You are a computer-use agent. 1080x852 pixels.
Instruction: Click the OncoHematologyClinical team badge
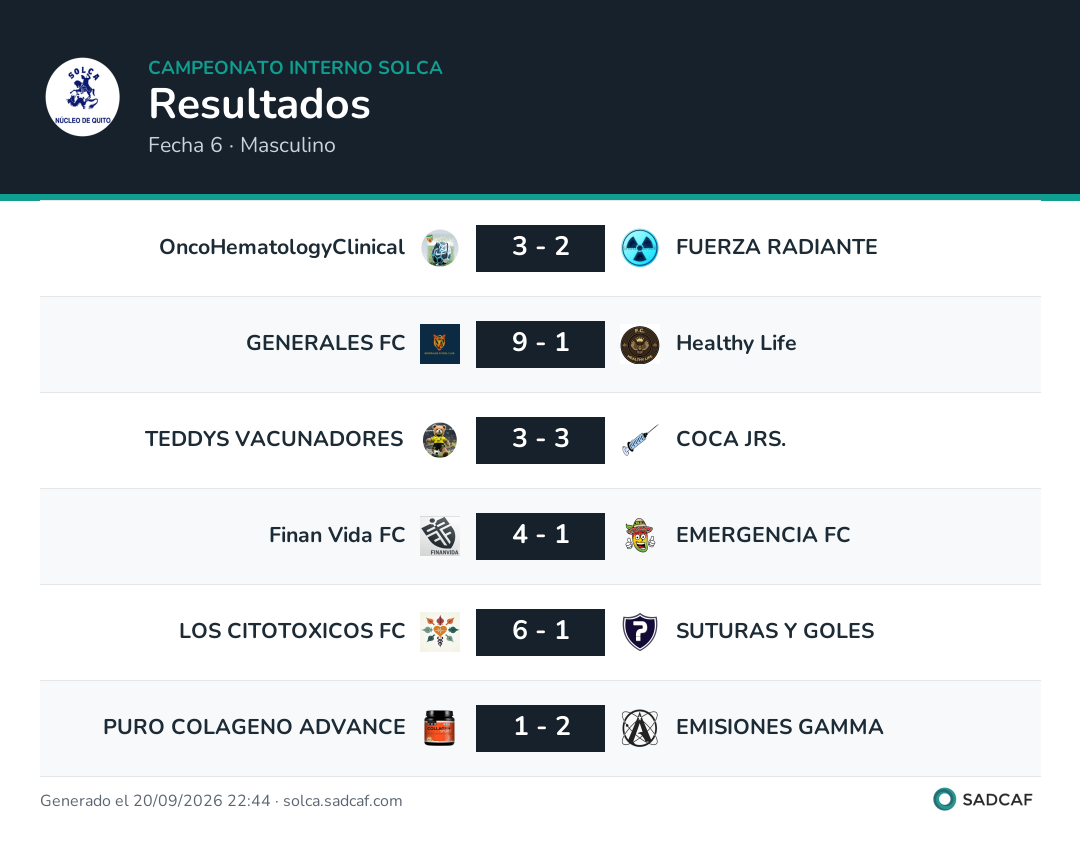coord(440,248)
